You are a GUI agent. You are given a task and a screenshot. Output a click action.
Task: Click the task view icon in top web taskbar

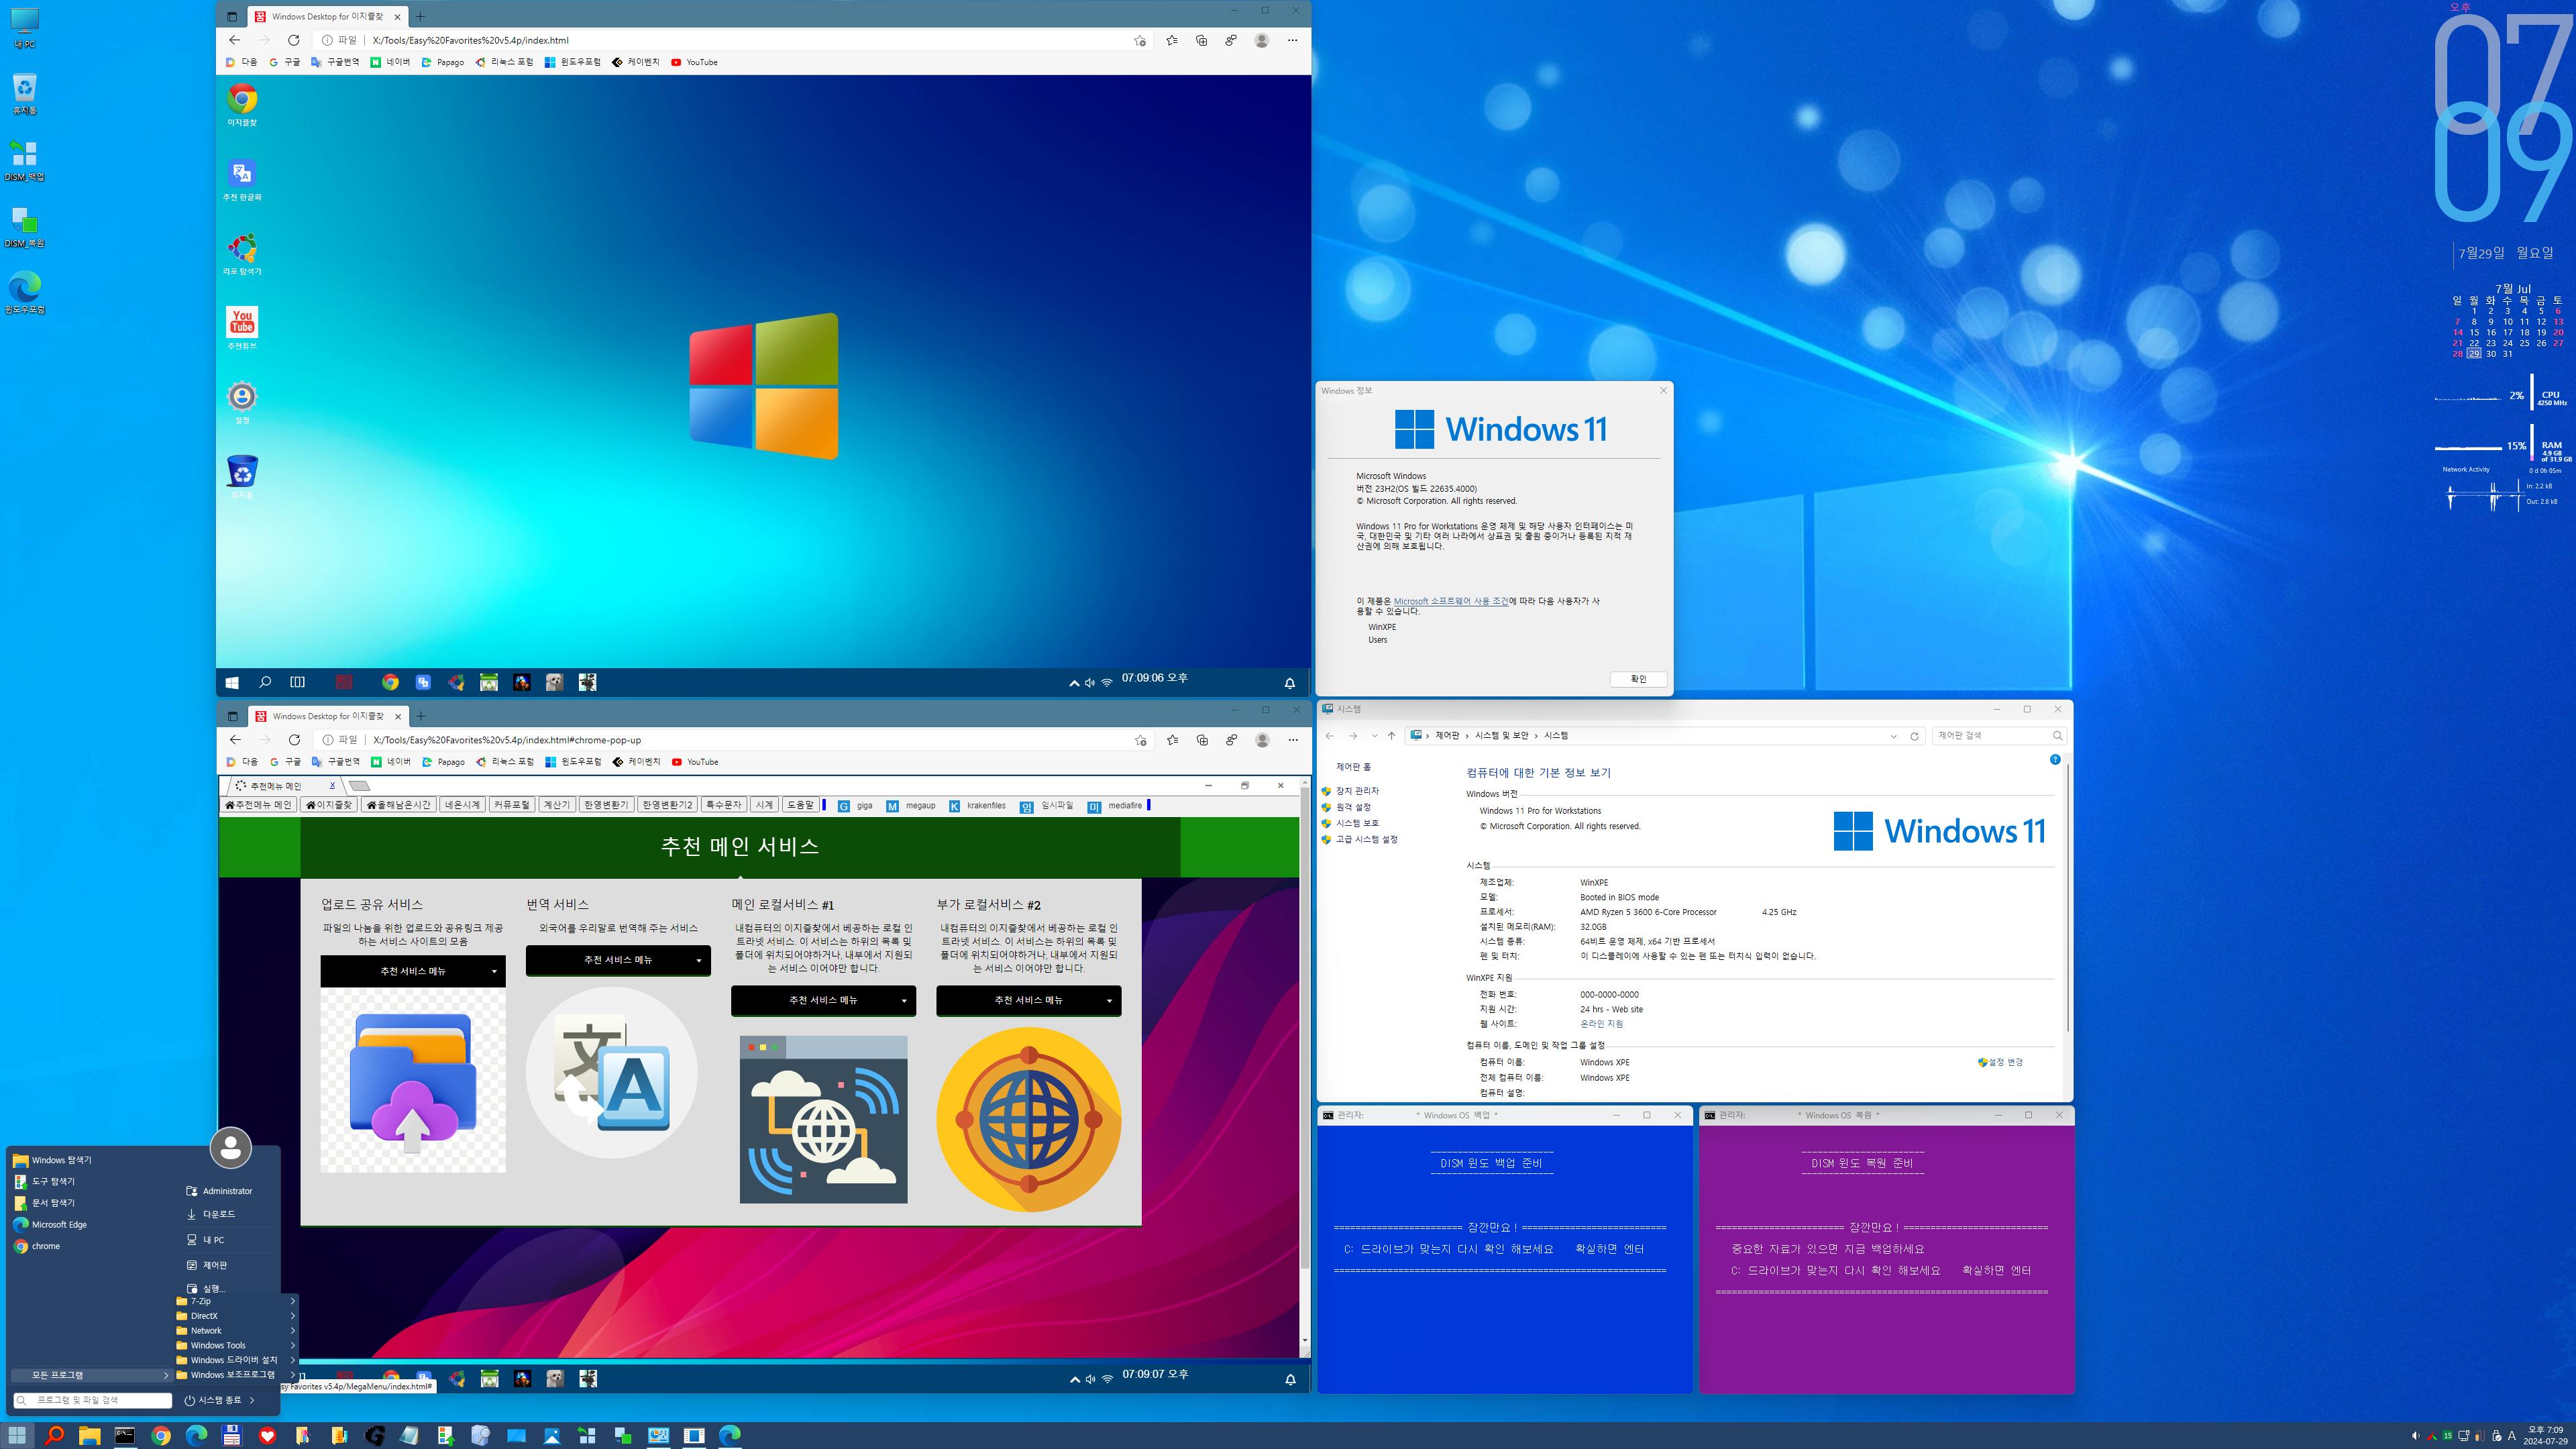[297, 682]
